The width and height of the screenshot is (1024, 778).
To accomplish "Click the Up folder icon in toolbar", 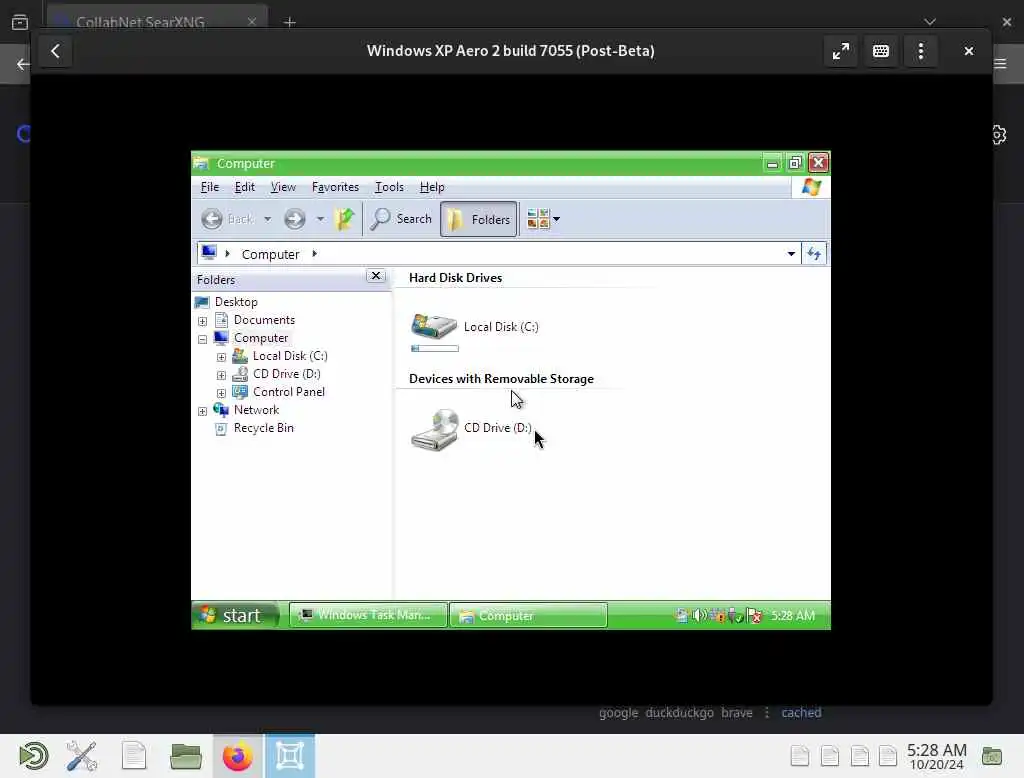I will pos(344,219).
